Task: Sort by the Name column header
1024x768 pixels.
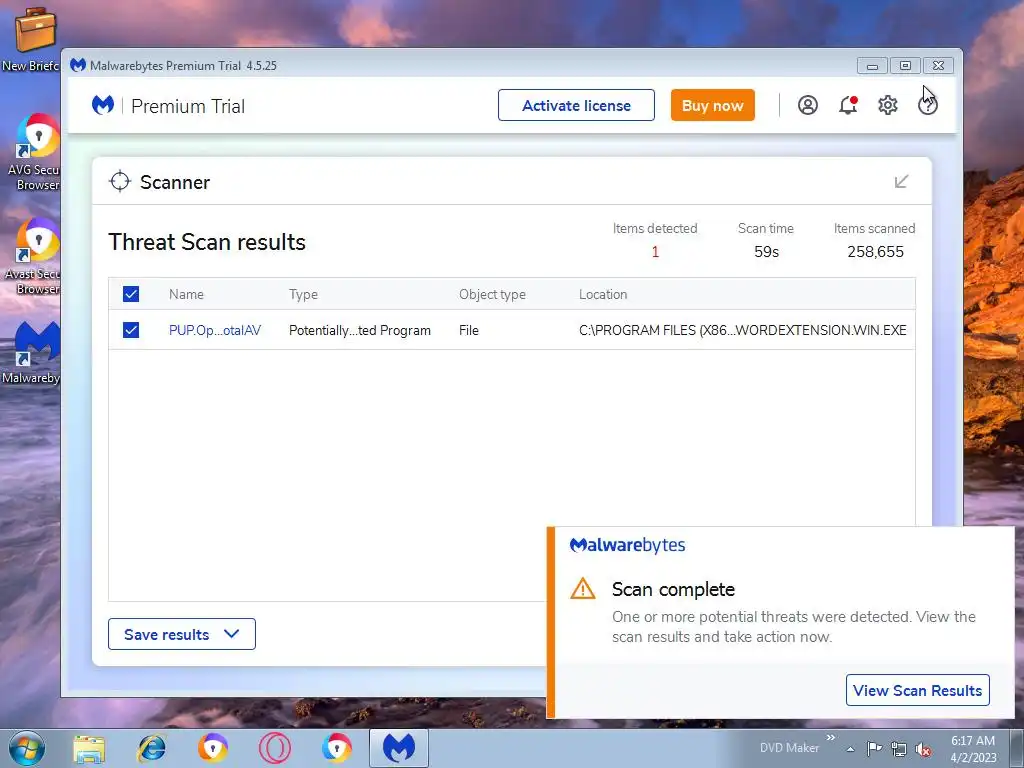Action: (x=186, y=294)
